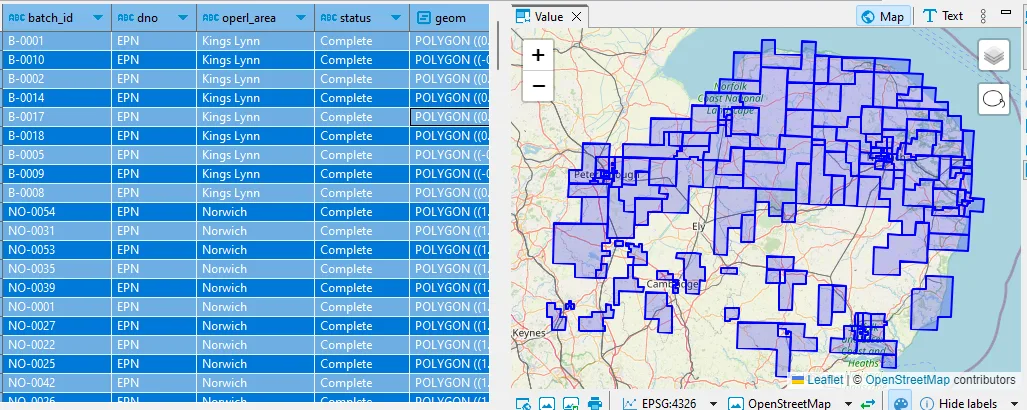Open the Leaflet attribution link
This screenshot has height=410, width=1027.
(824, 380)
